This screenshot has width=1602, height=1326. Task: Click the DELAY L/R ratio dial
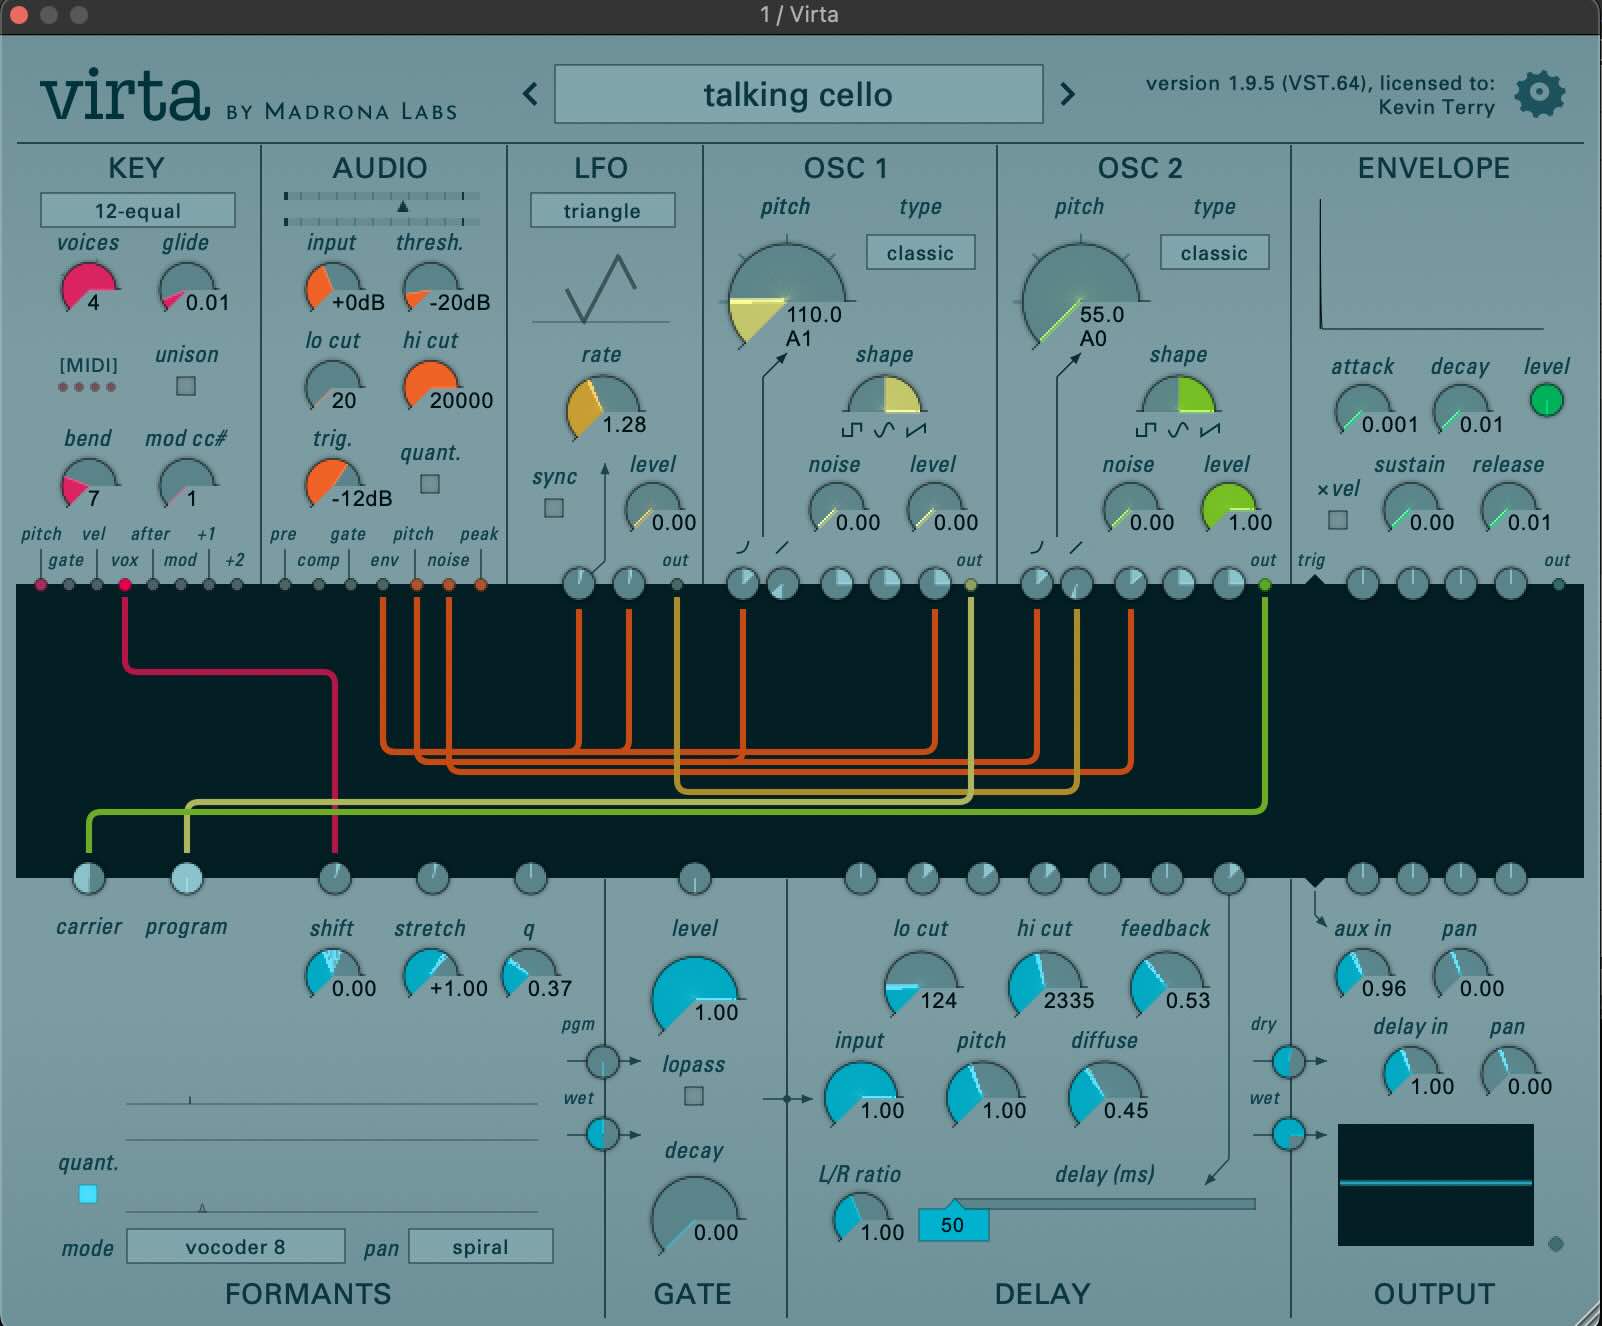[860, 1216]
